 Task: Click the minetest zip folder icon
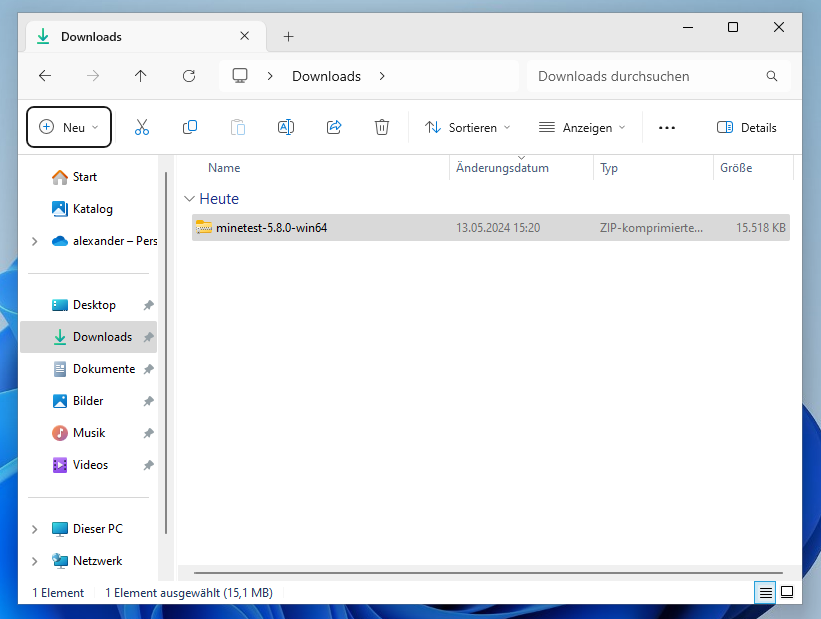coord(204,227)
